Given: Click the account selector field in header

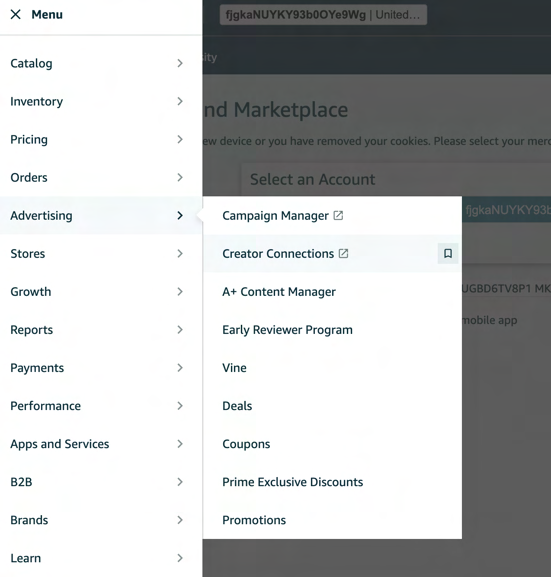Looking at the screenshot, I should [x=323, y=15].
